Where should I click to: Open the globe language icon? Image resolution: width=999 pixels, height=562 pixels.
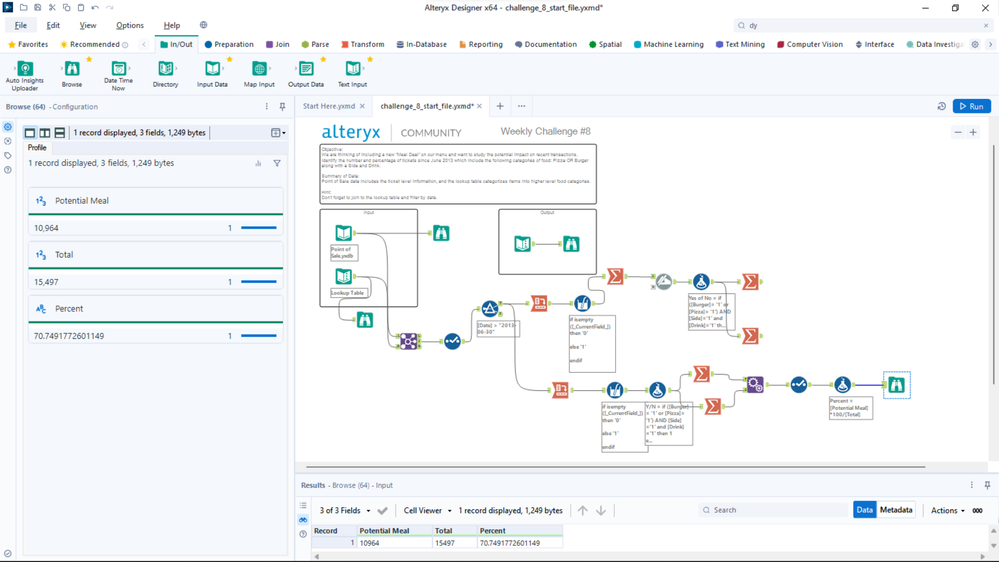click(203, 25)
